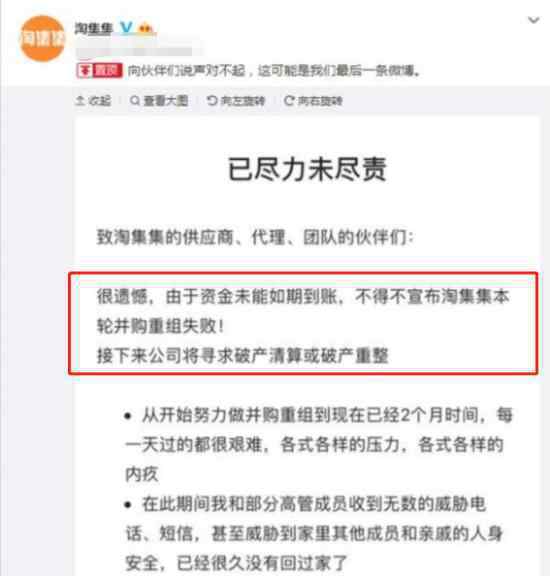Click the post text 向伙伴们说声对不起
Image resolution: width=550 pixels, height=576 pixels.
point(186,70)
